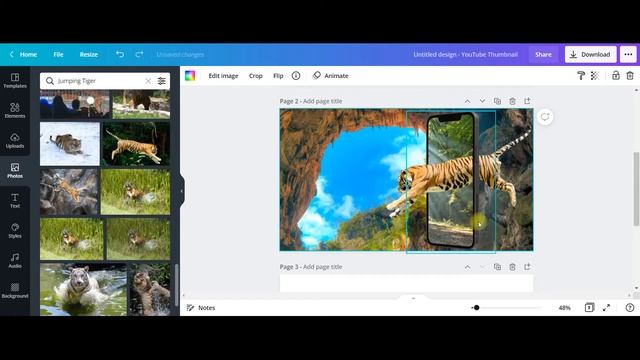Open the File menu

(58, 54)
